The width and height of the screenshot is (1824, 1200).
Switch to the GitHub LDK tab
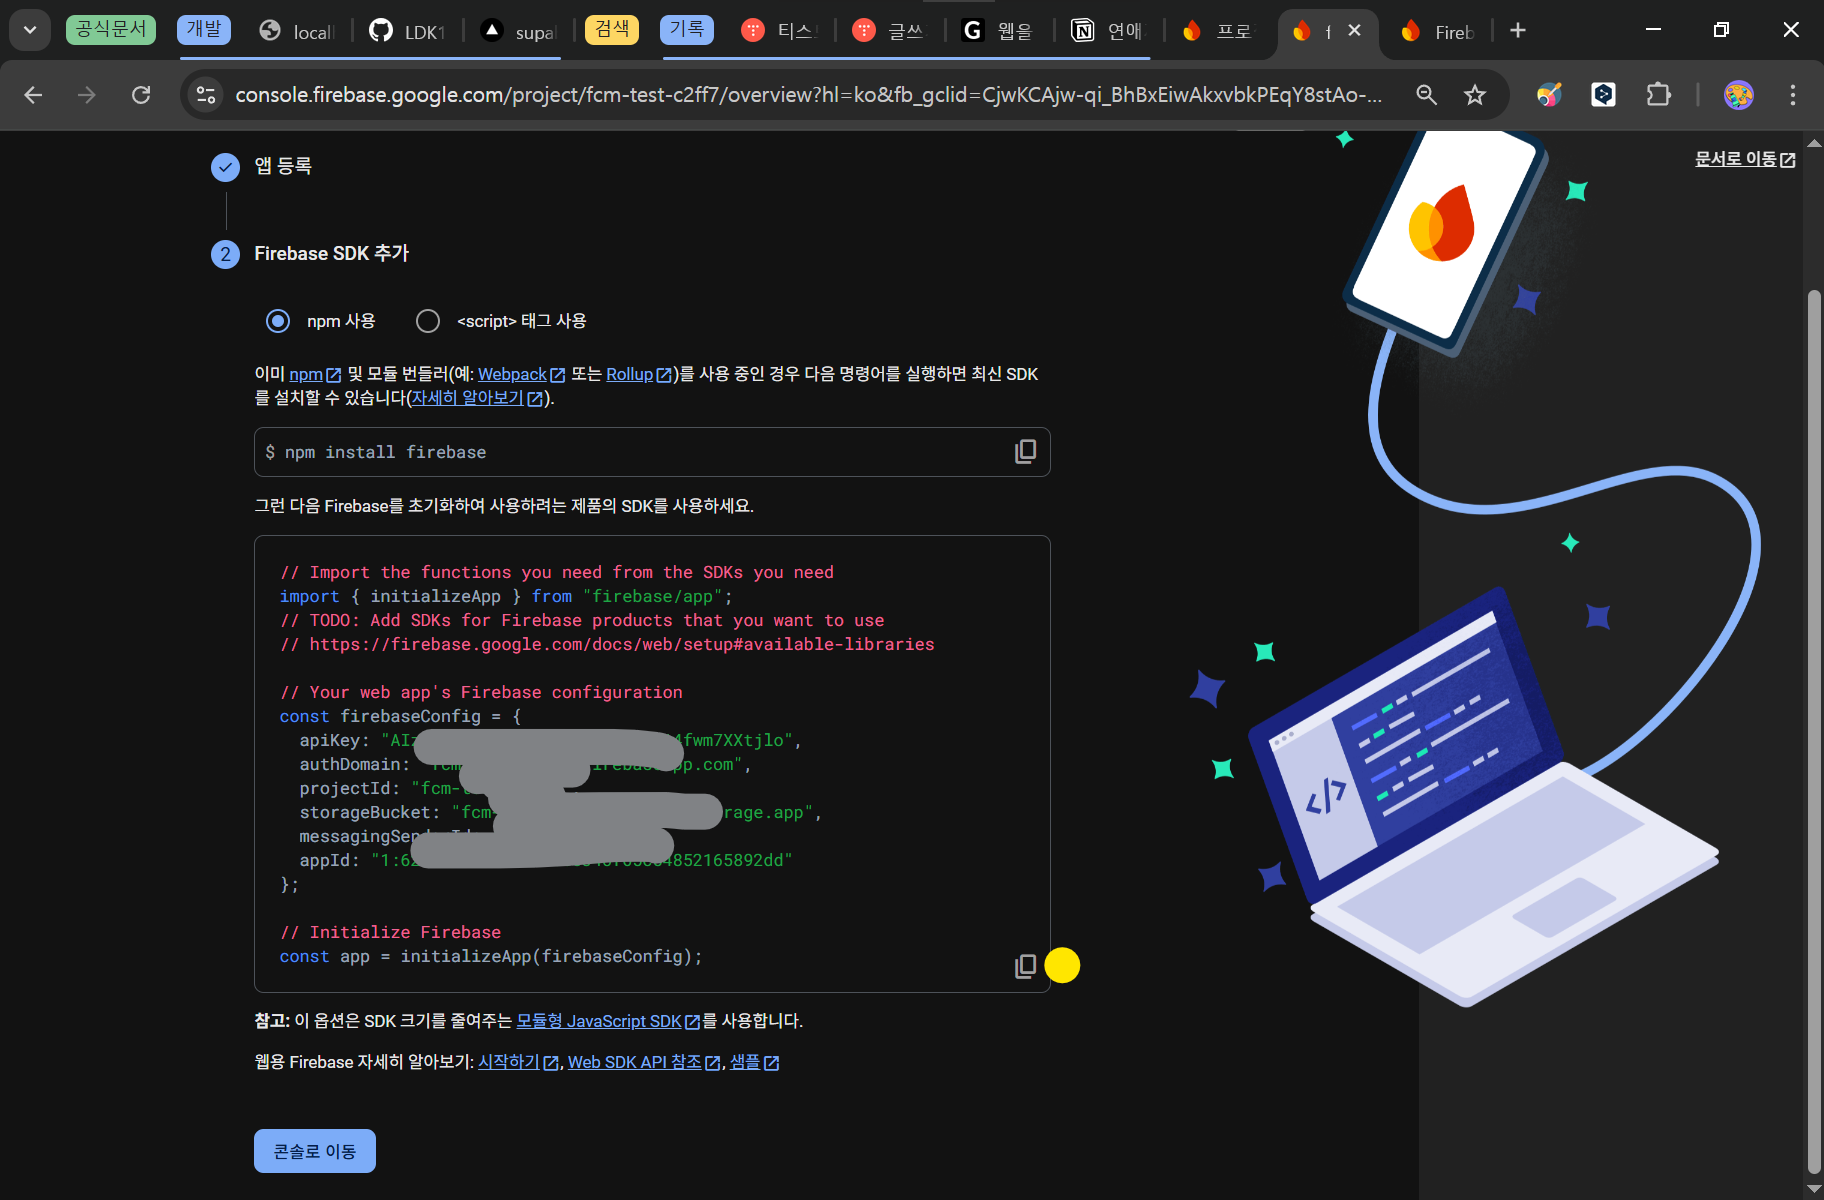pyautogui.click(x=407, y=31)
